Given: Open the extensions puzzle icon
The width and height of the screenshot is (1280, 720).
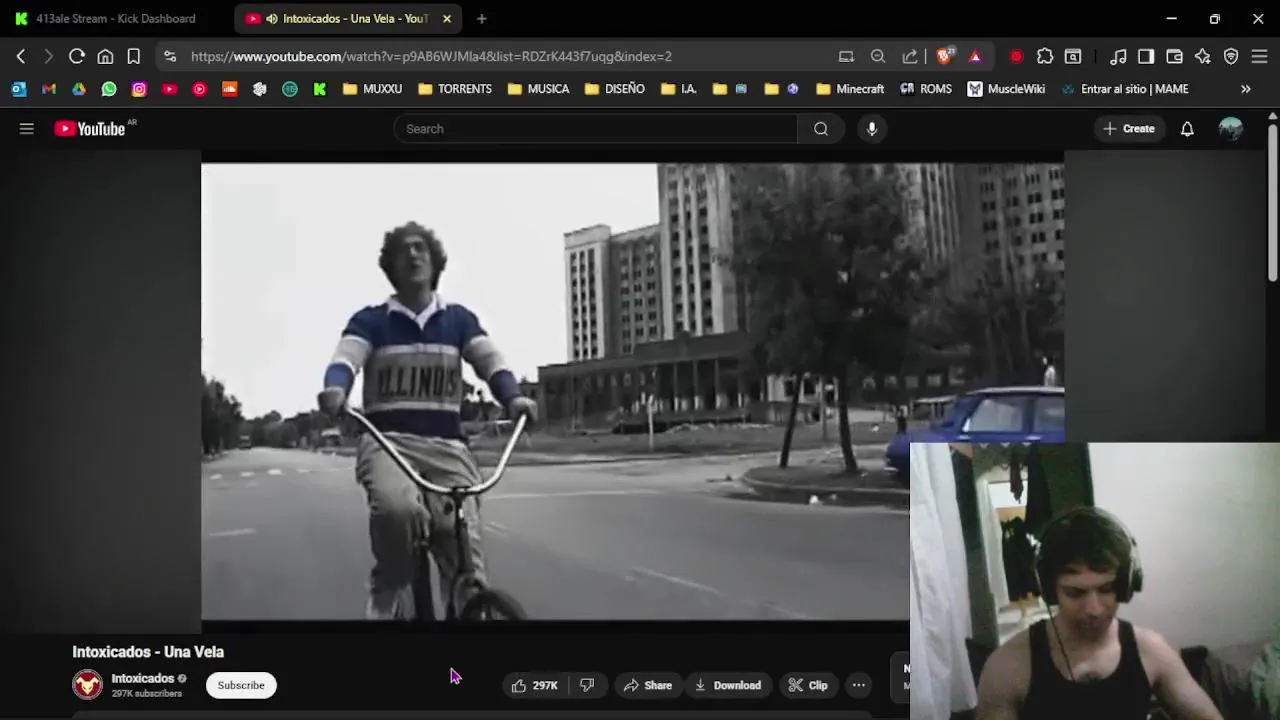Looking at the screenshot, I should tap(1045, 56).
